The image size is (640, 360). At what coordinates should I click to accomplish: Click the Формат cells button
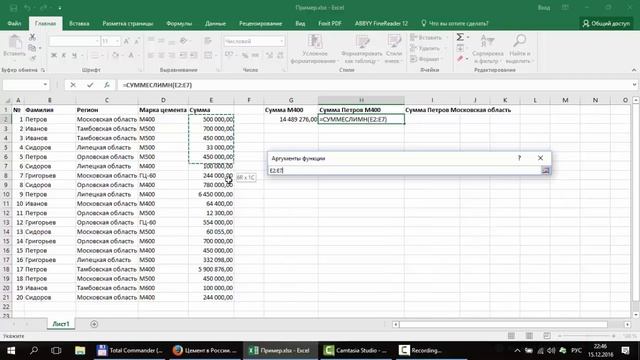(426, 59)
